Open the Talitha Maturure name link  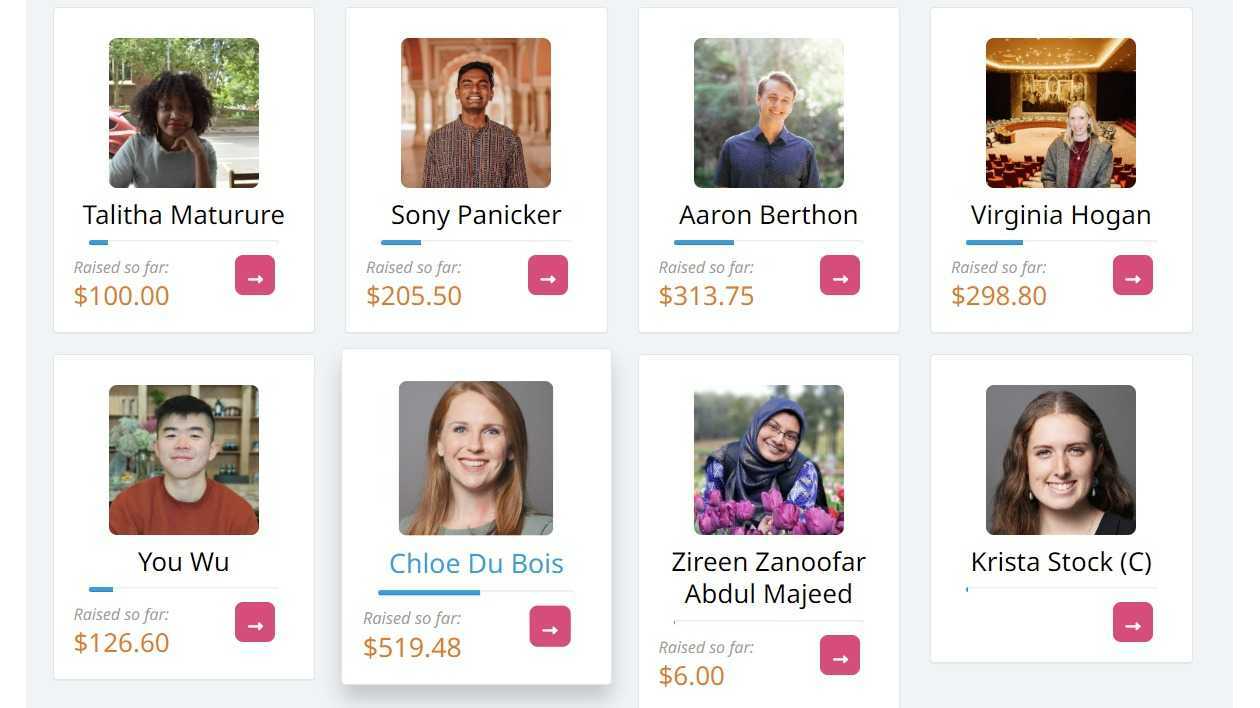[184, 215]
